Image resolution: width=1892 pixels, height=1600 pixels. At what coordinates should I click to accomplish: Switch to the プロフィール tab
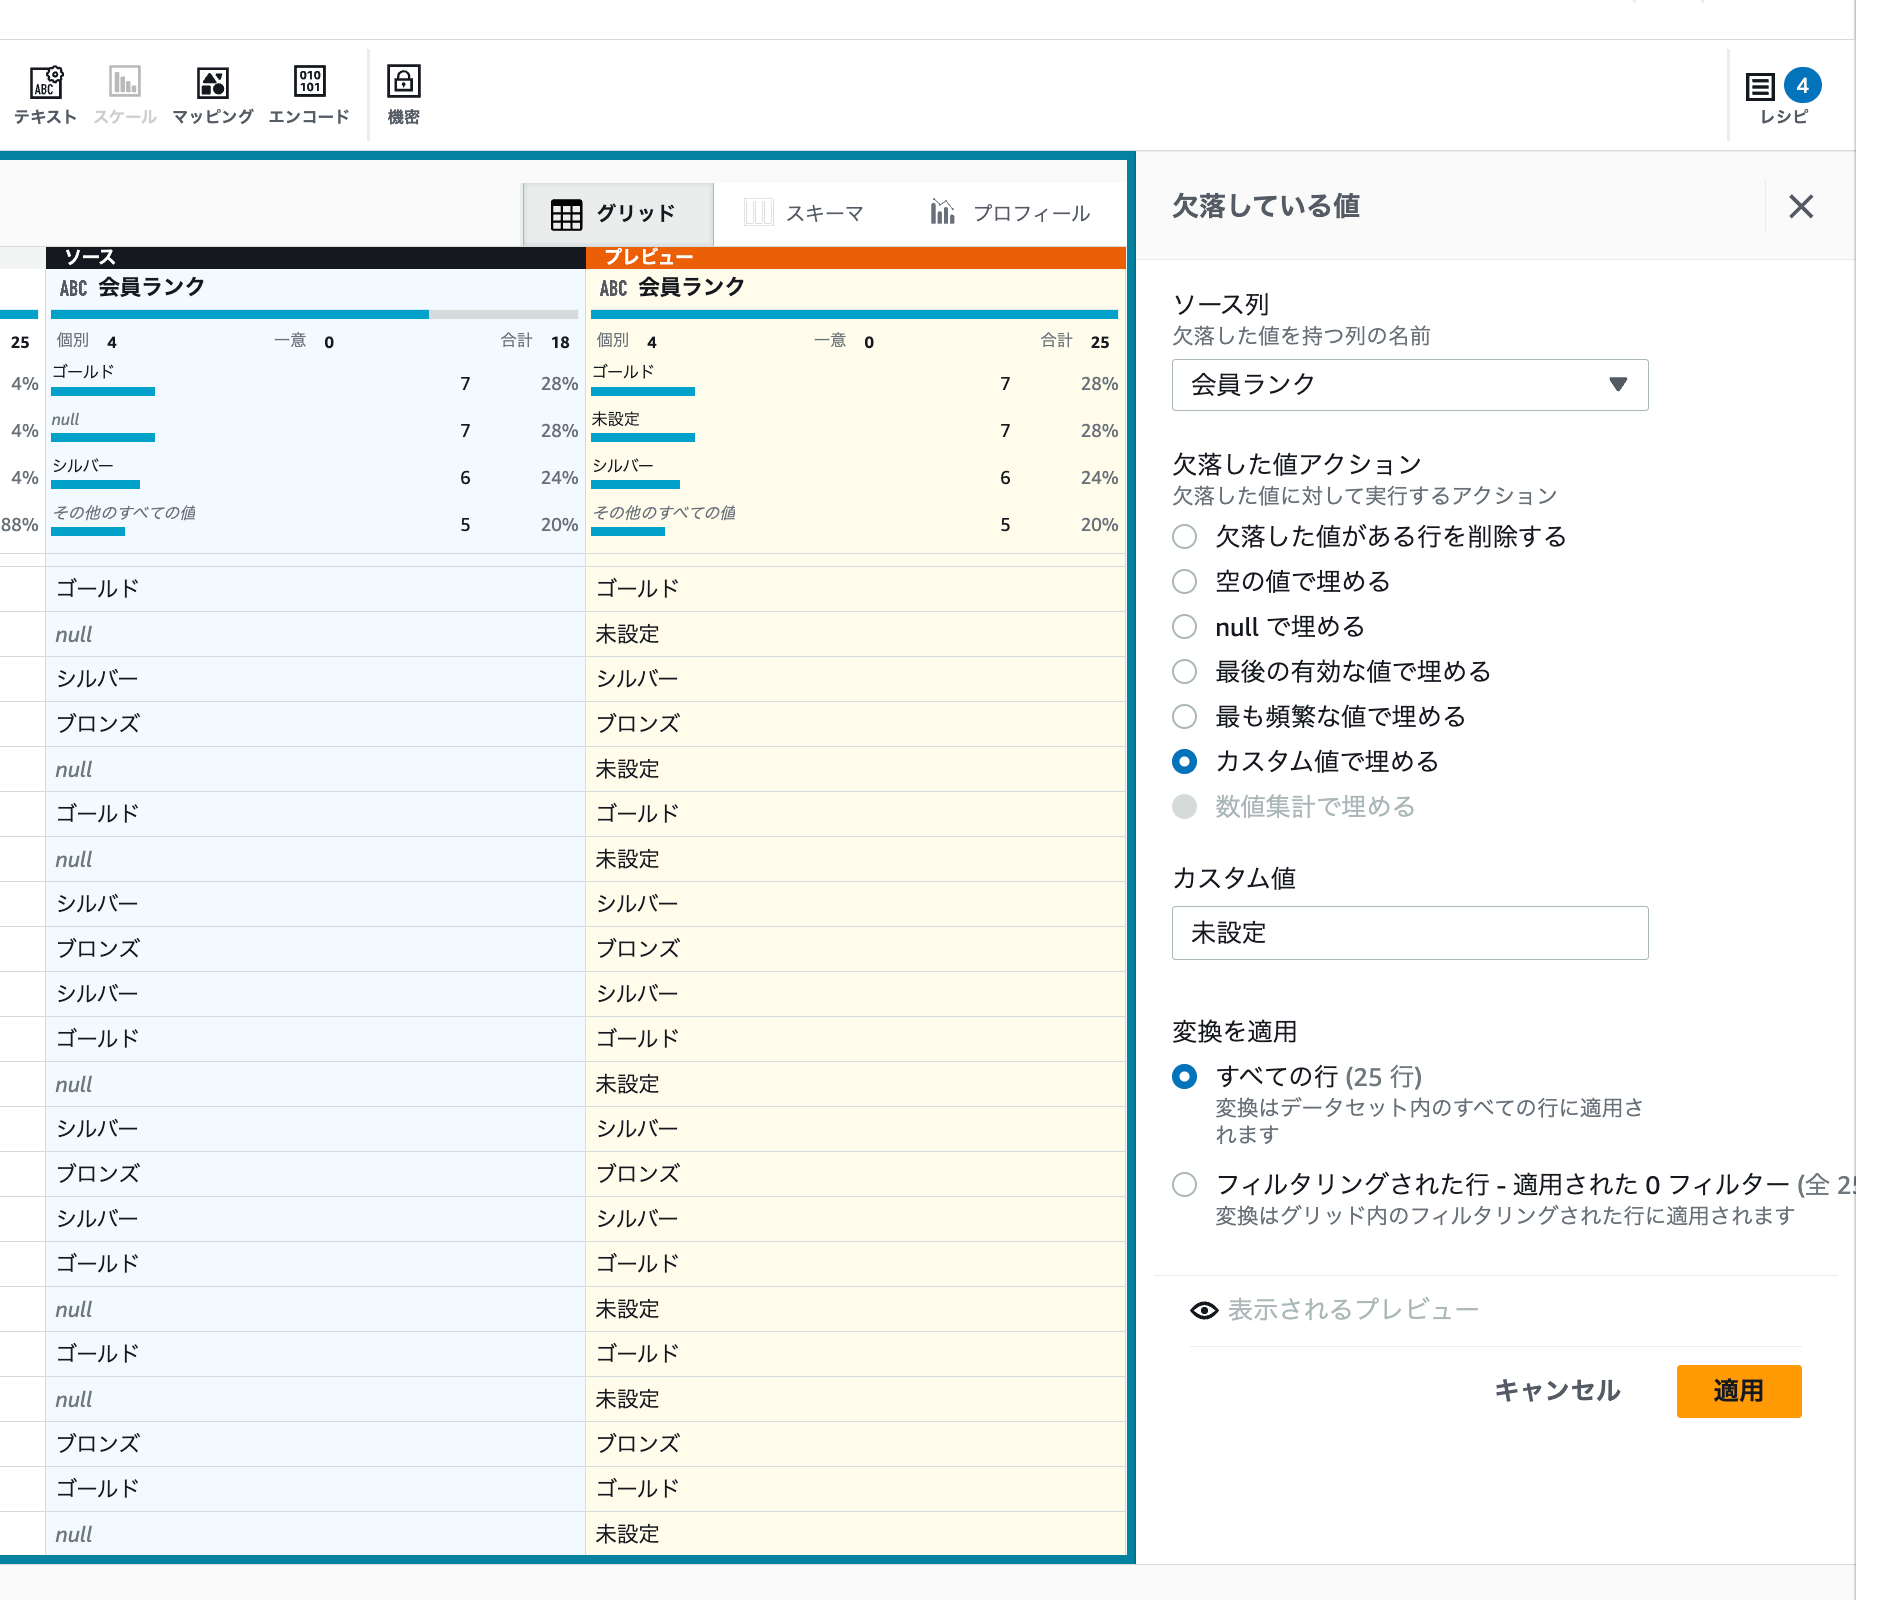[x=1010, y=214]
